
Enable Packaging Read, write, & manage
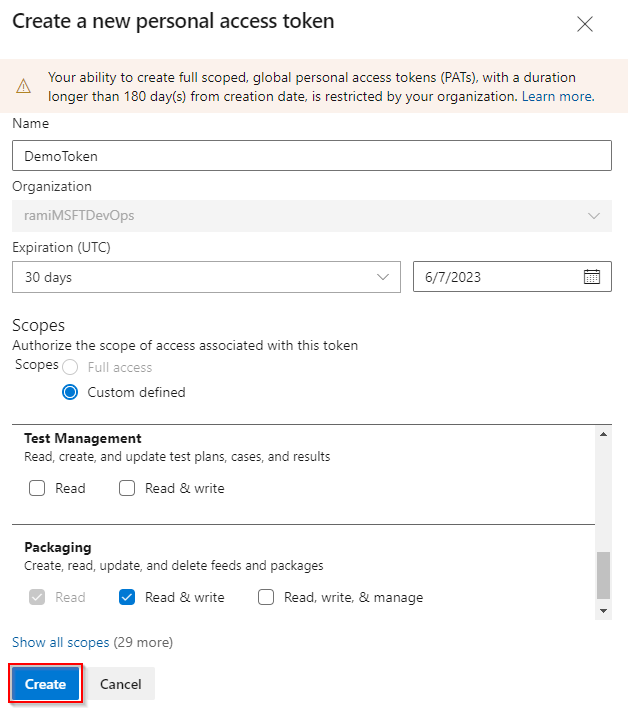(x=266, y=597)
